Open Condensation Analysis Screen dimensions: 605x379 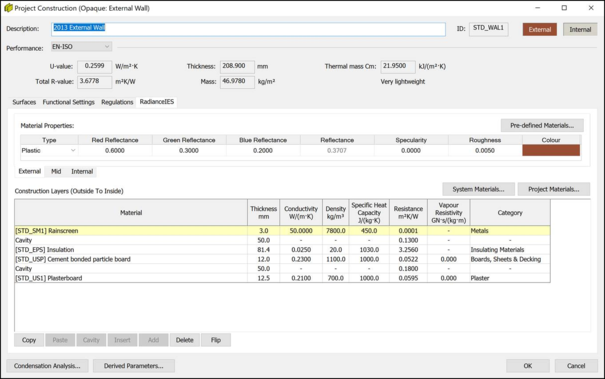point(47,366)
